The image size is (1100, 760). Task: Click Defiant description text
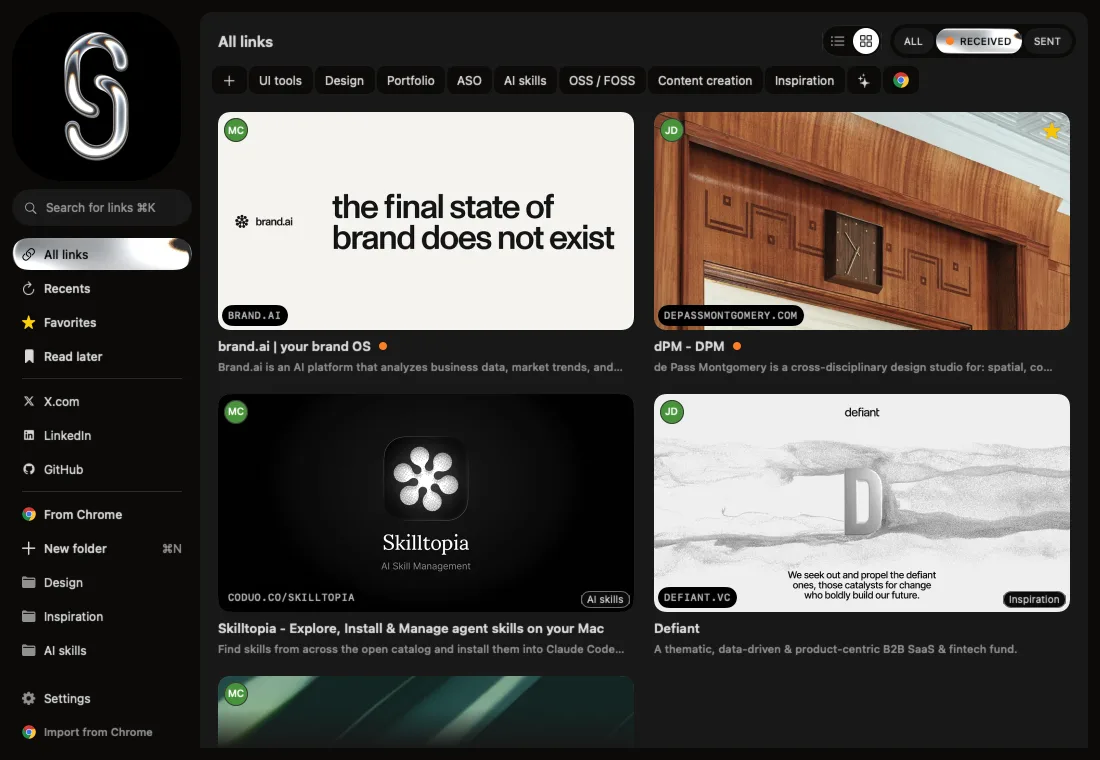pyautogui.click(x=835, y=649)
